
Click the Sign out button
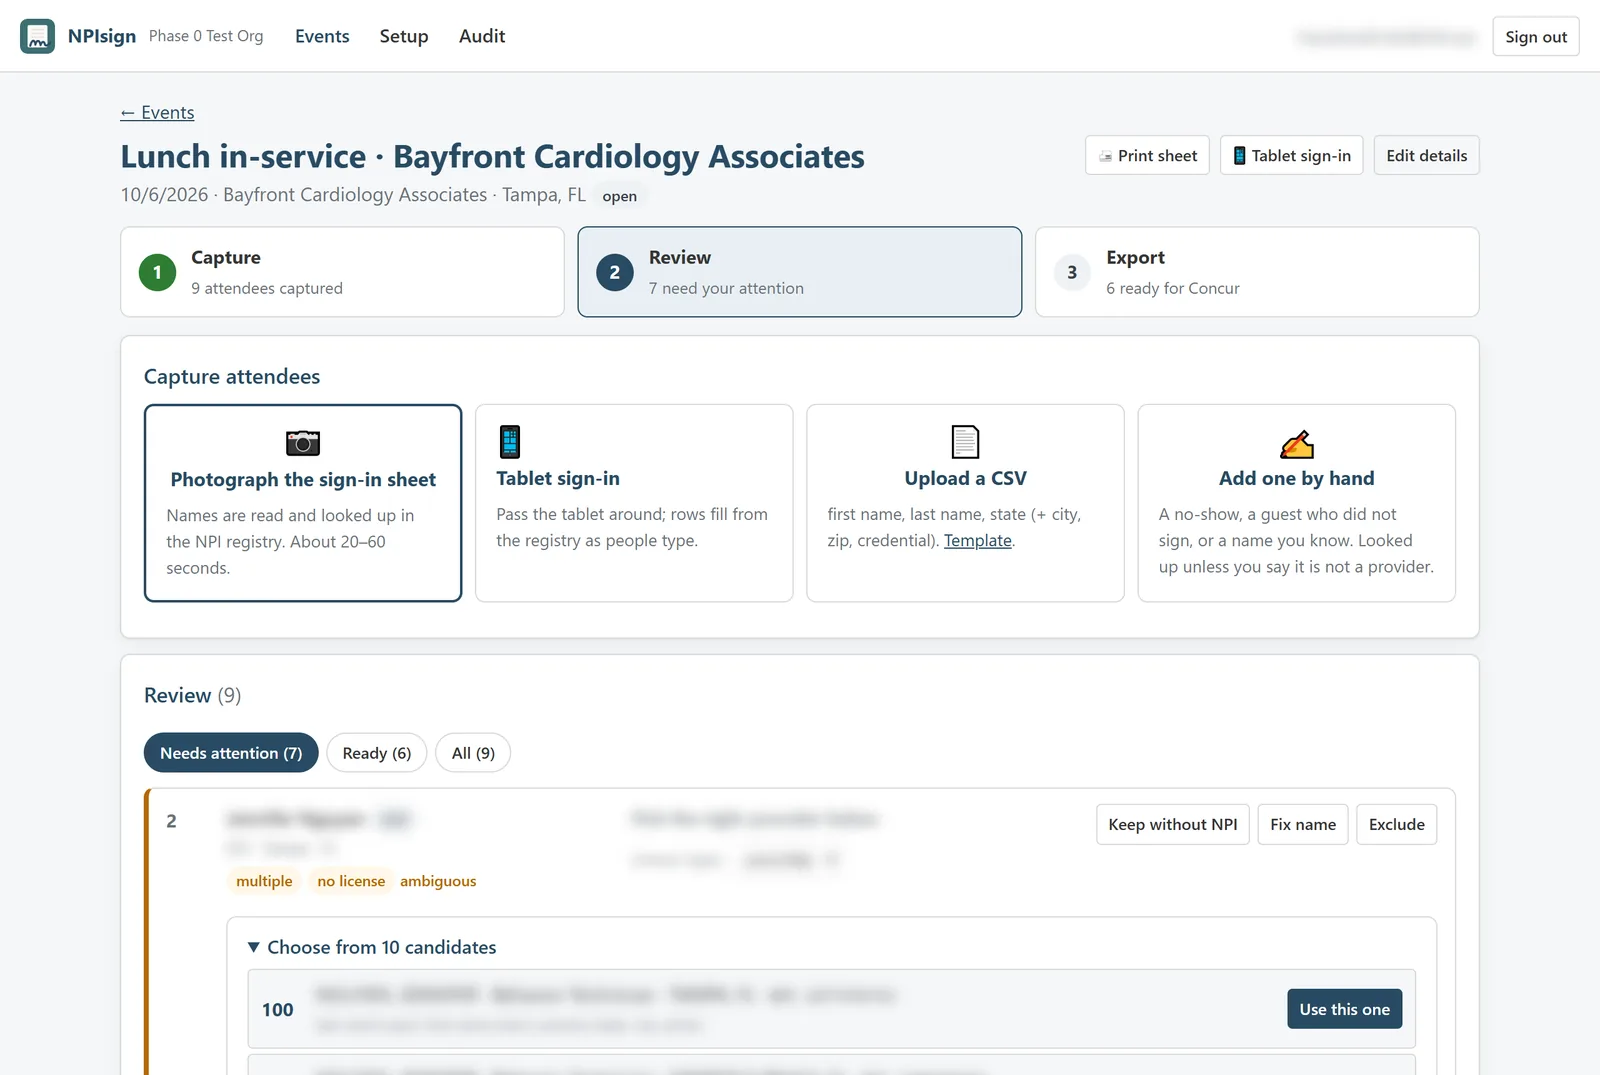tap(1536, 36)
